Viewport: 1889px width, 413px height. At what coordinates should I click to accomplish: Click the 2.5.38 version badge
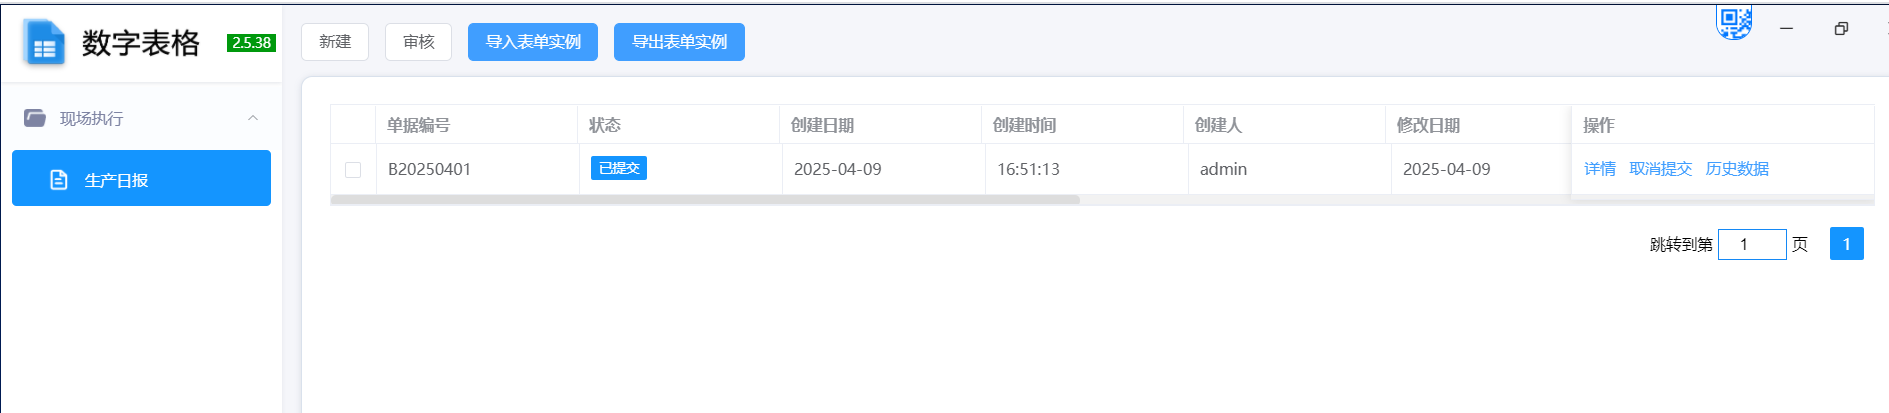(x=251, y=42)
